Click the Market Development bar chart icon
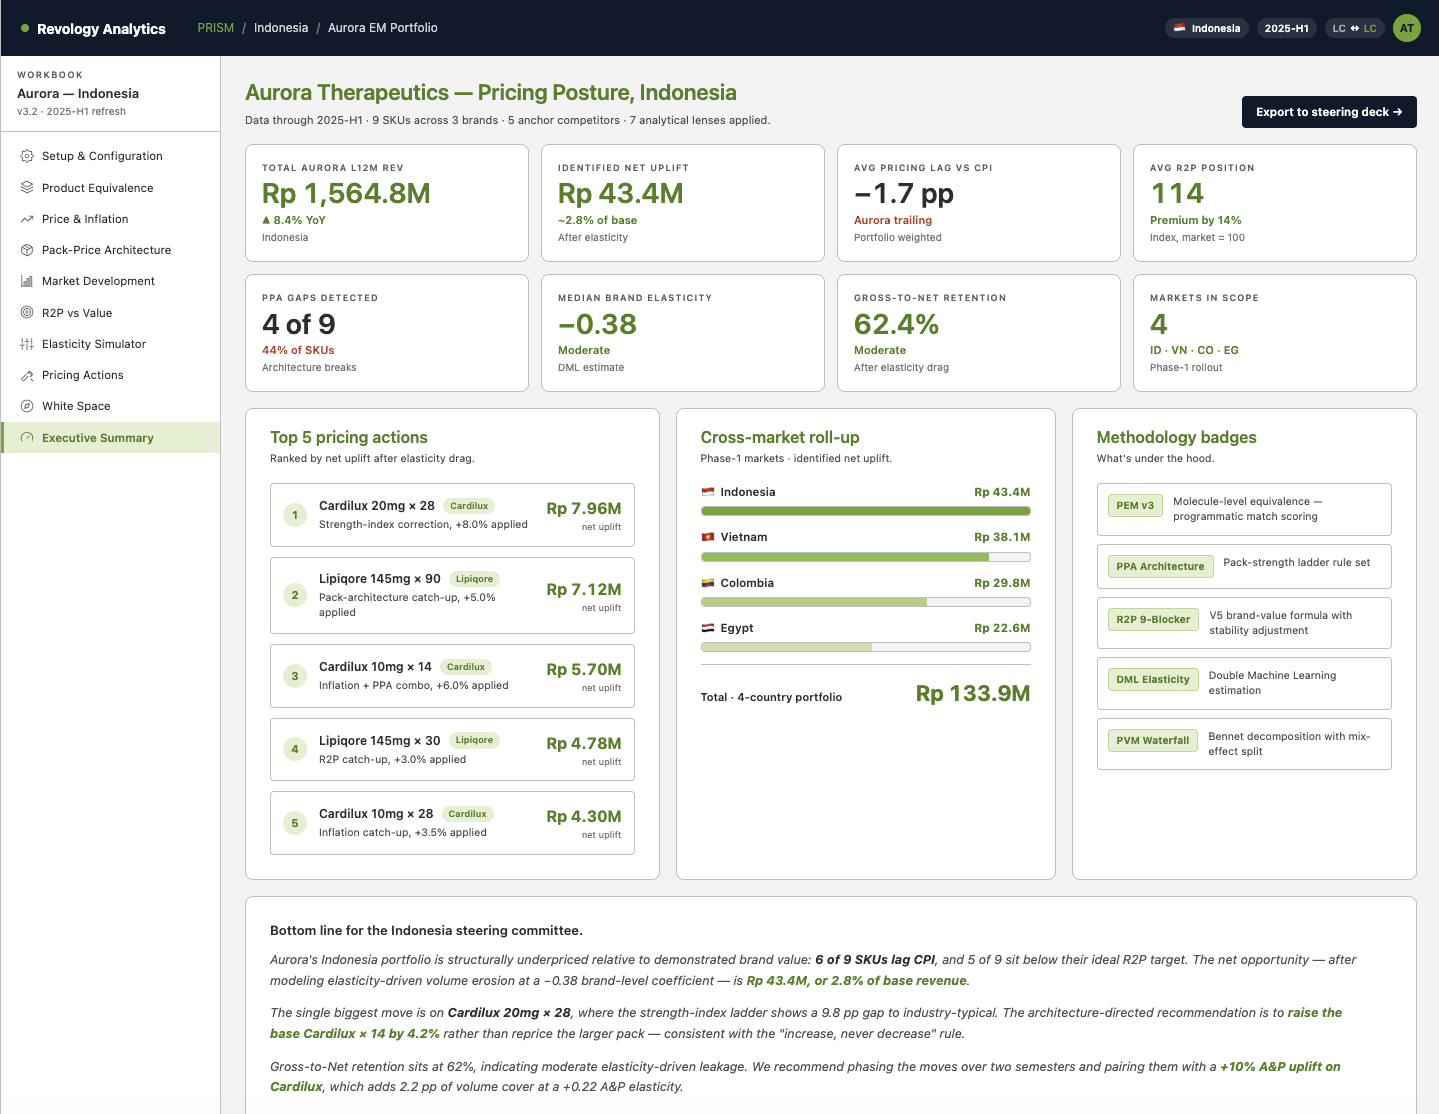This screenshot has width=1439, height=1114. [x=27, y=281]
